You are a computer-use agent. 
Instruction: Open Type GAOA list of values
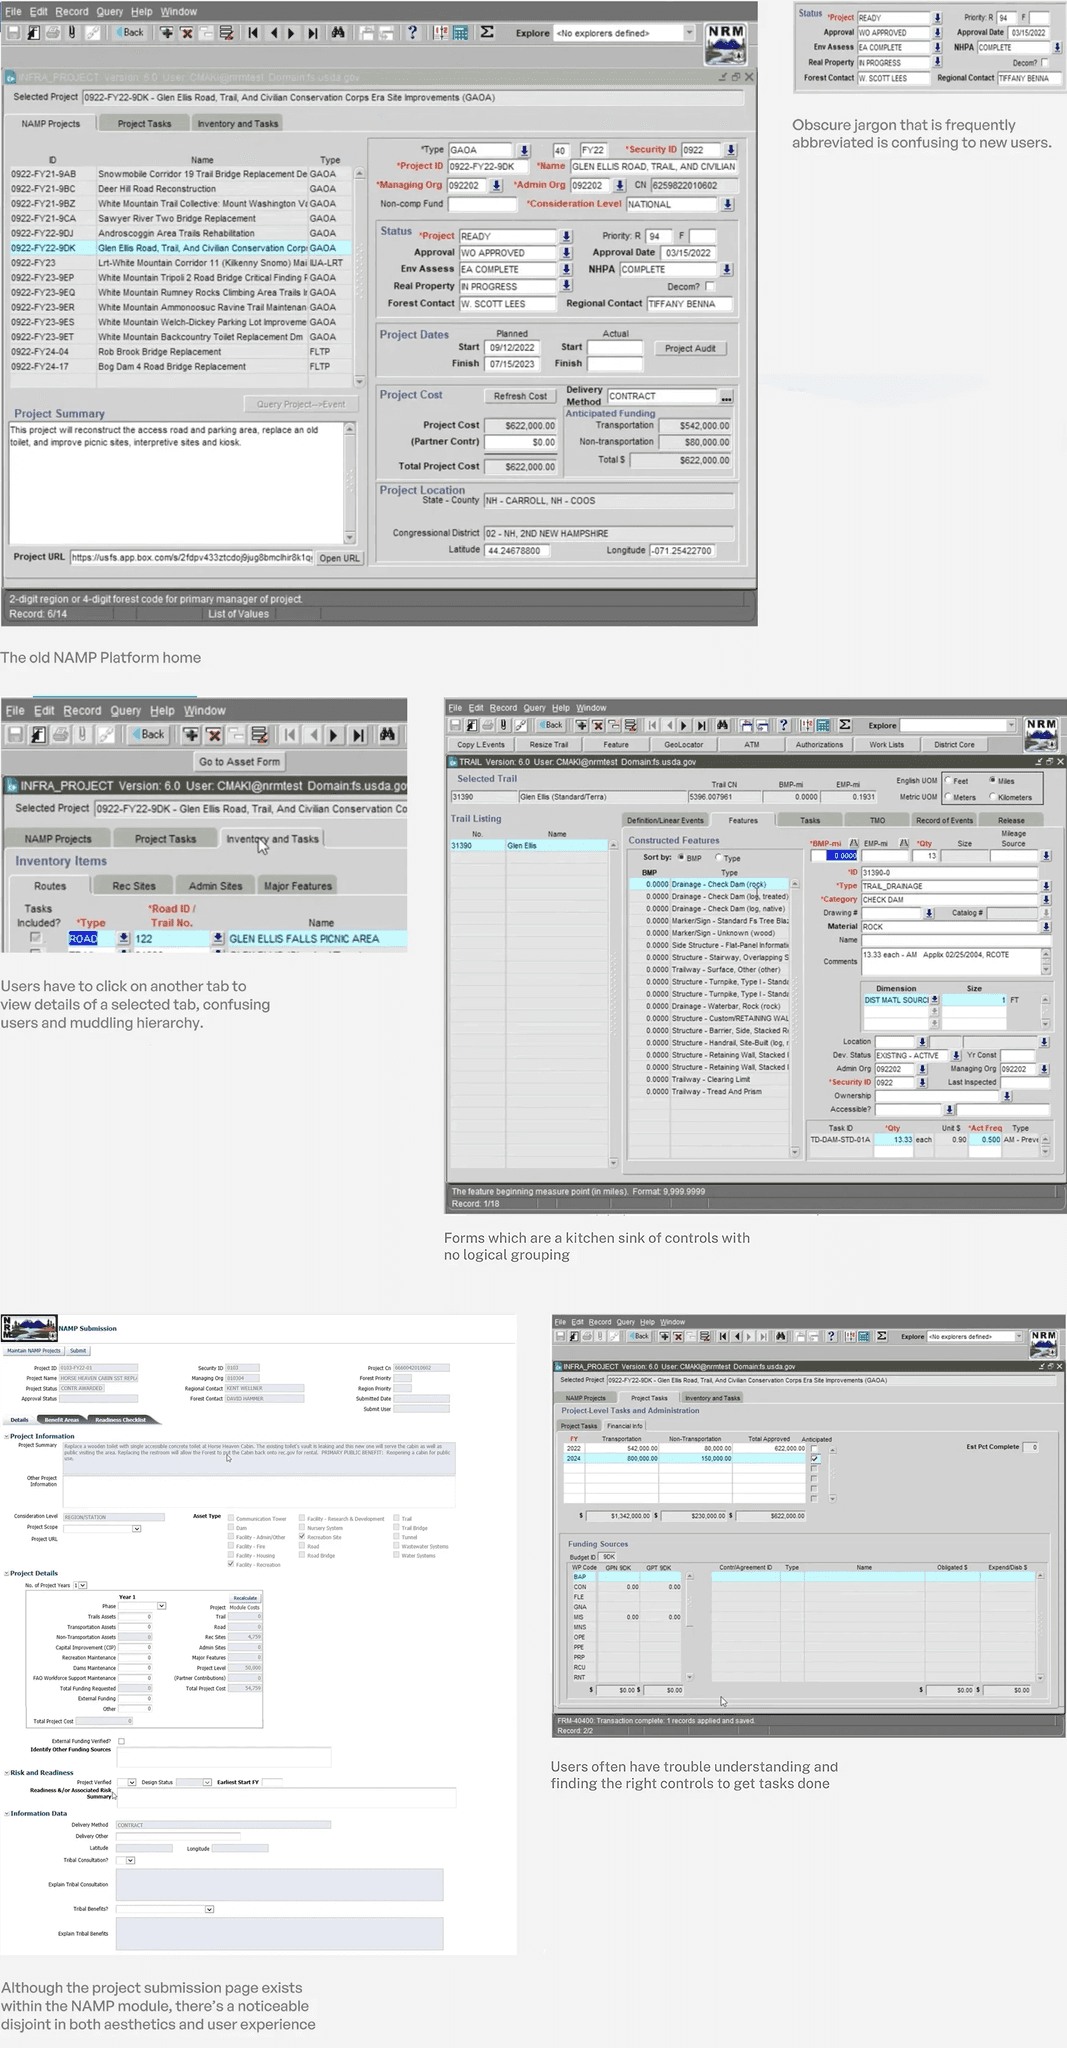point(523,150)
